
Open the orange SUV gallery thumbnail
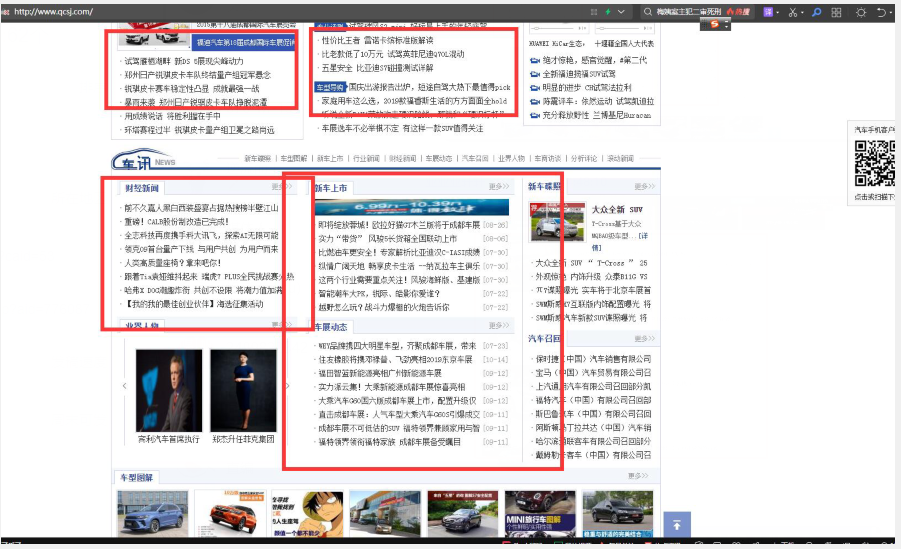coord(230,514)
